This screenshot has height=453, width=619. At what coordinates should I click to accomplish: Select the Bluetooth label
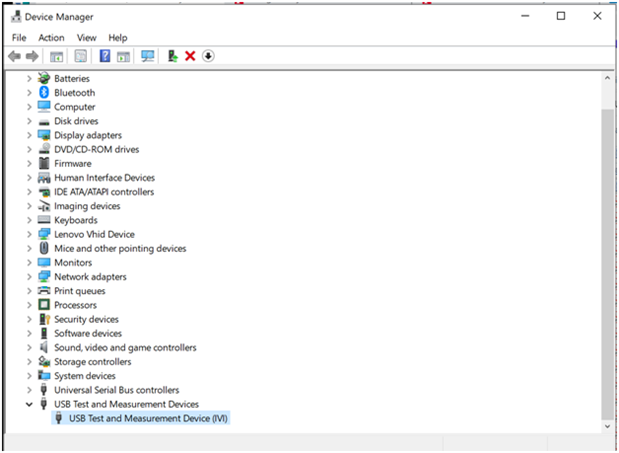75,93
